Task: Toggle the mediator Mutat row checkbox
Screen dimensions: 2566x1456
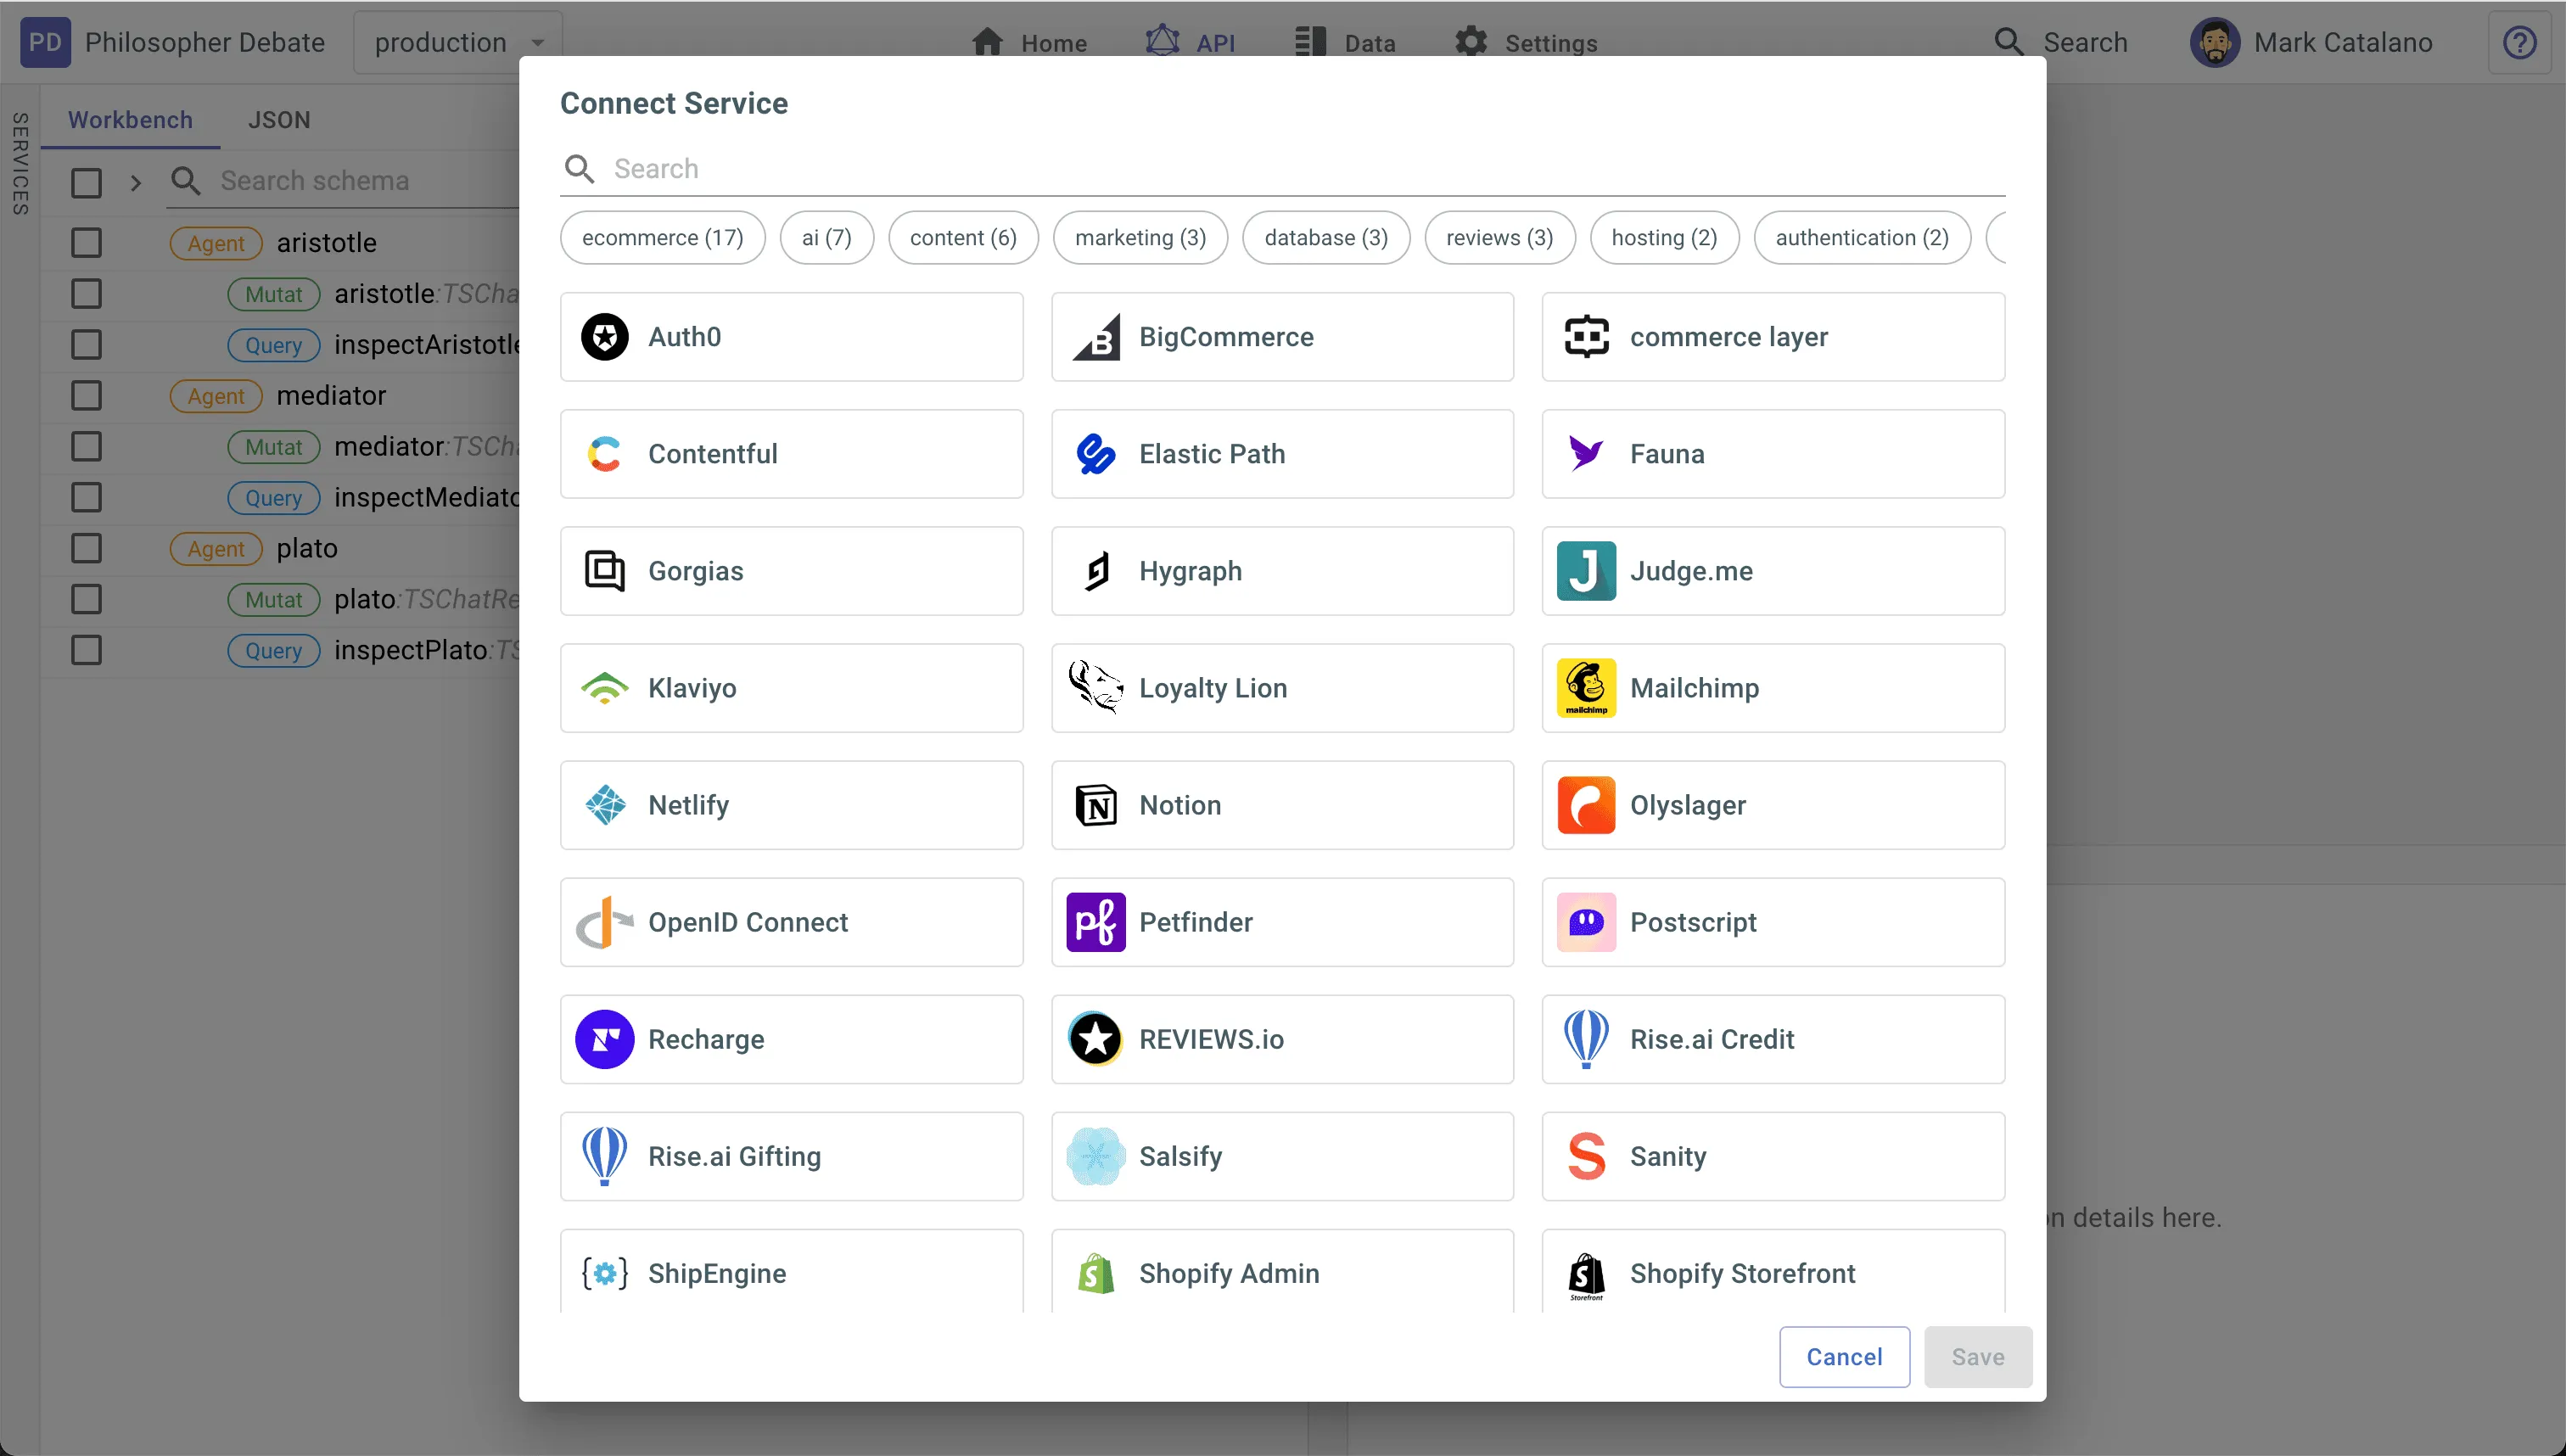Action: pos(86,447)
